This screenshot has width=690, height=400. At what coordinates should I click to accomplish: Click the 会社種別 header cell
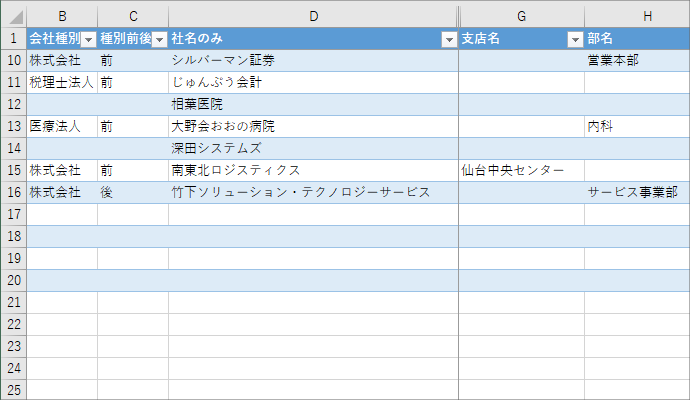click(62, 39)
